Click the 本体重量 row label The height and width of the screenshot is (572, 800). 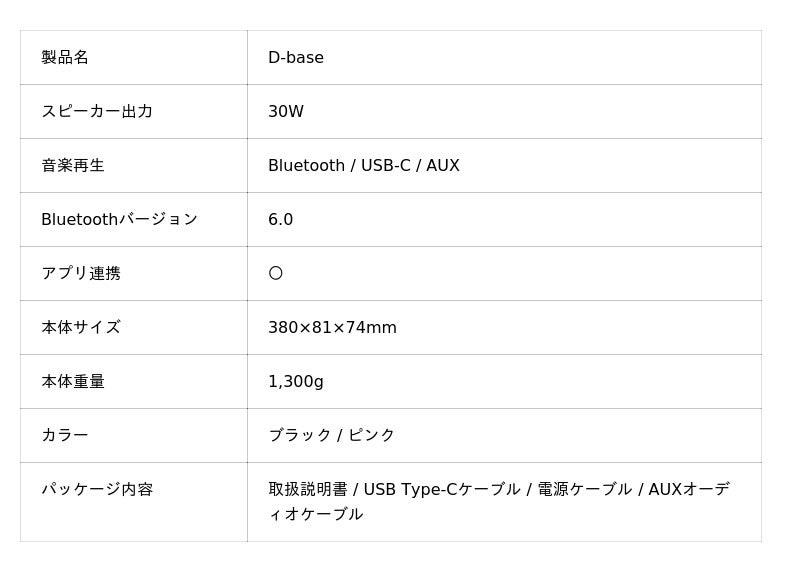coord(73,382)
